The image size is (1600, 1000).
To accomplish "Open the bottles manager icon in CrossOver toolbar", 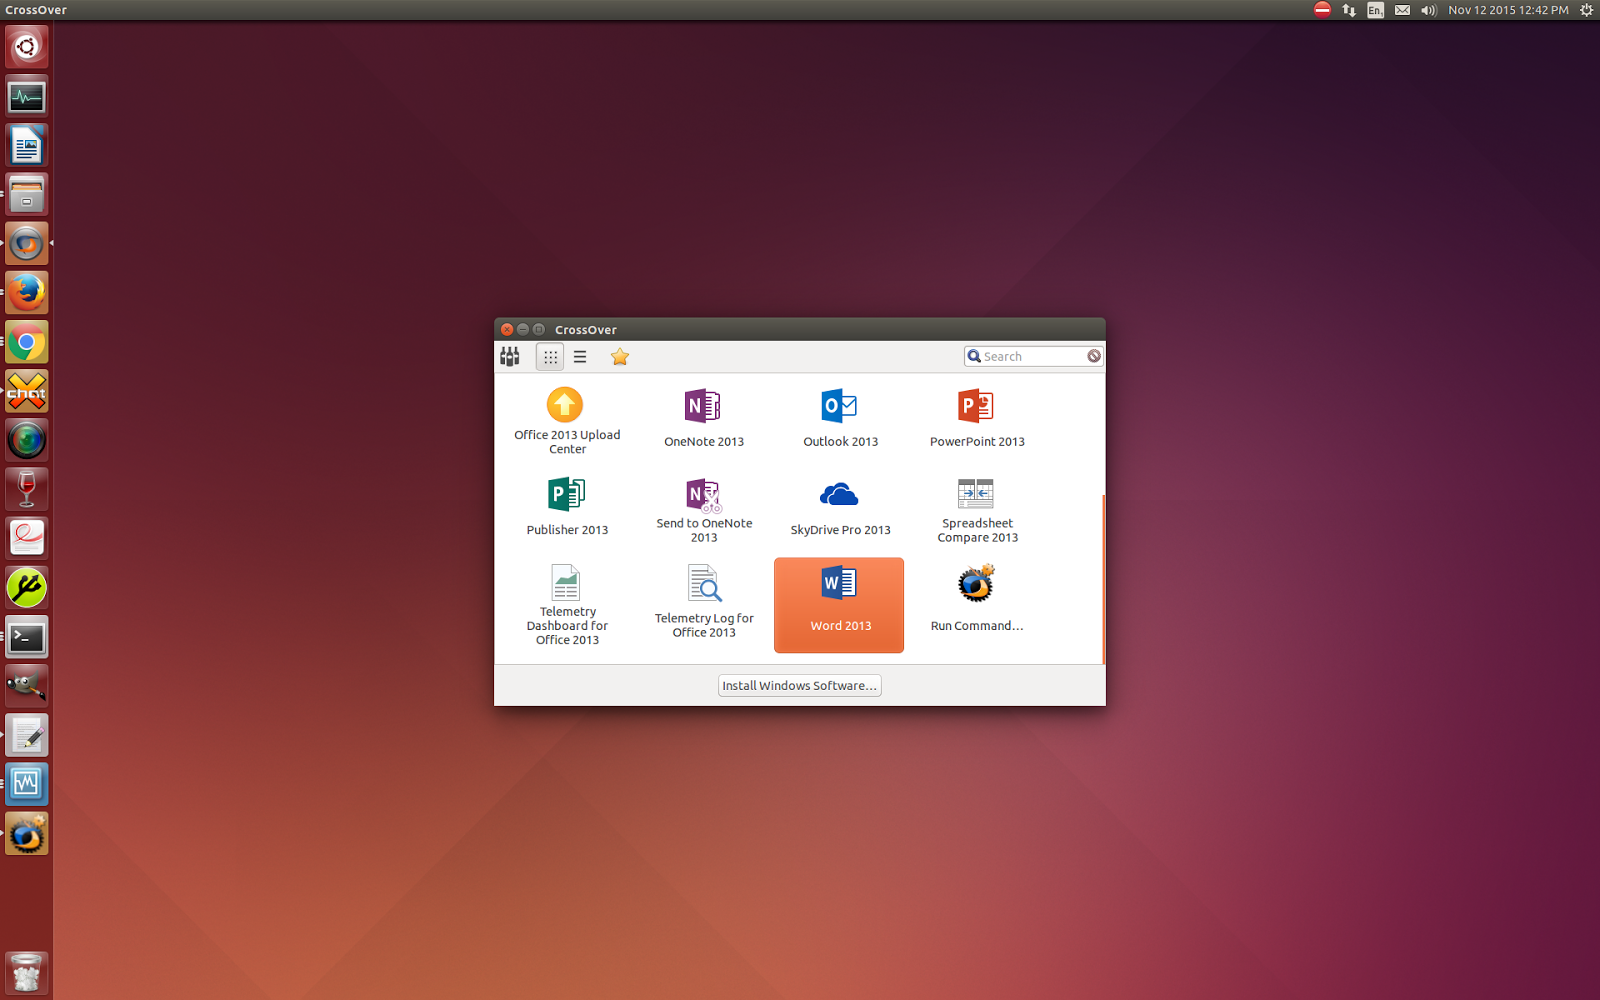I will (x=510, y=357).
